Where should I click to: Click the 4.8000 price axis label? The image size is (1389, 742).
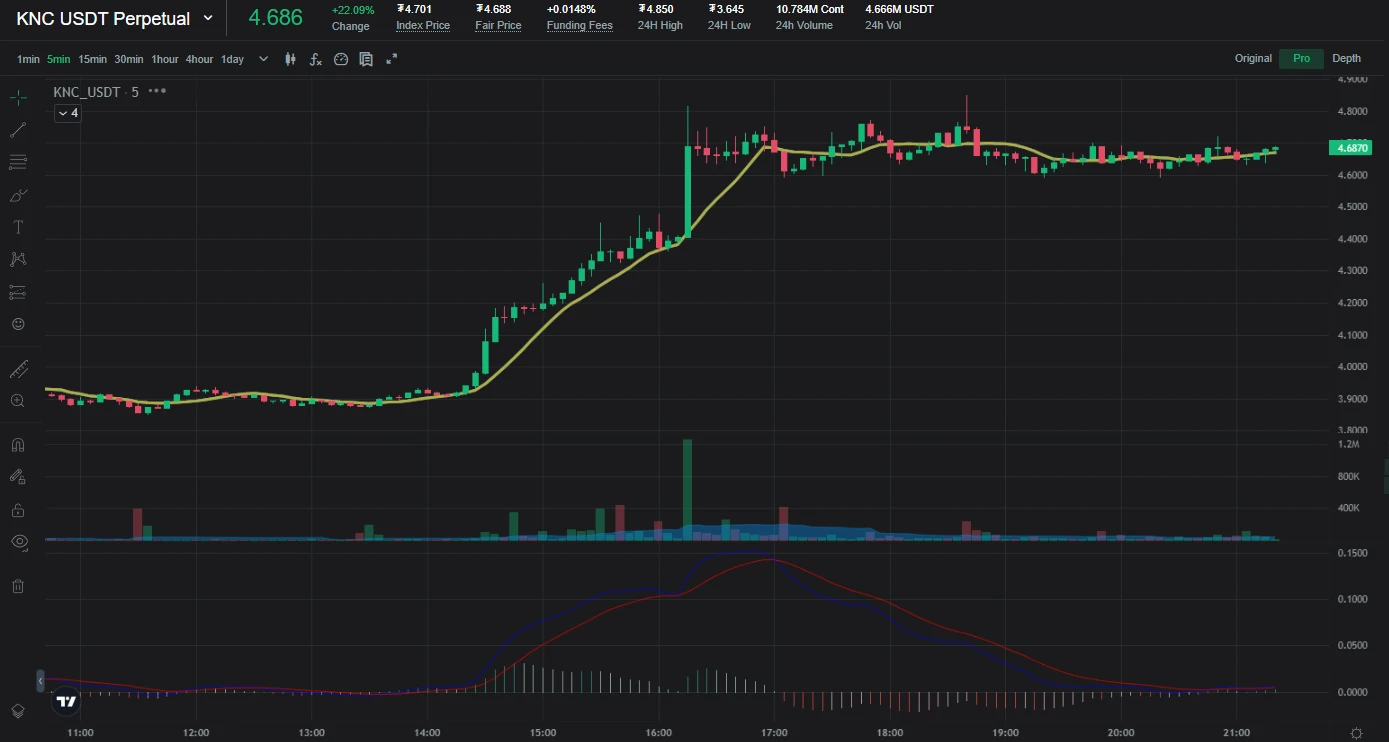[1352, 112]
